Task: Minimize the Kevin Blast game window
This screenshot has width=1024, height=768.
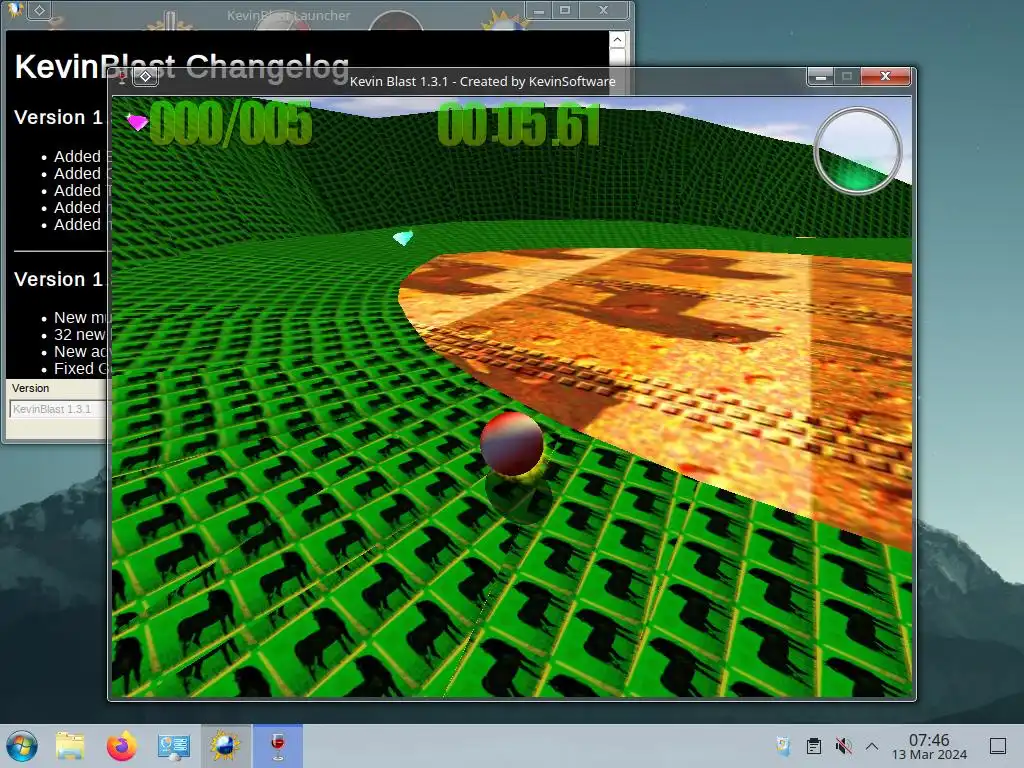Action: tap(821, 77)
